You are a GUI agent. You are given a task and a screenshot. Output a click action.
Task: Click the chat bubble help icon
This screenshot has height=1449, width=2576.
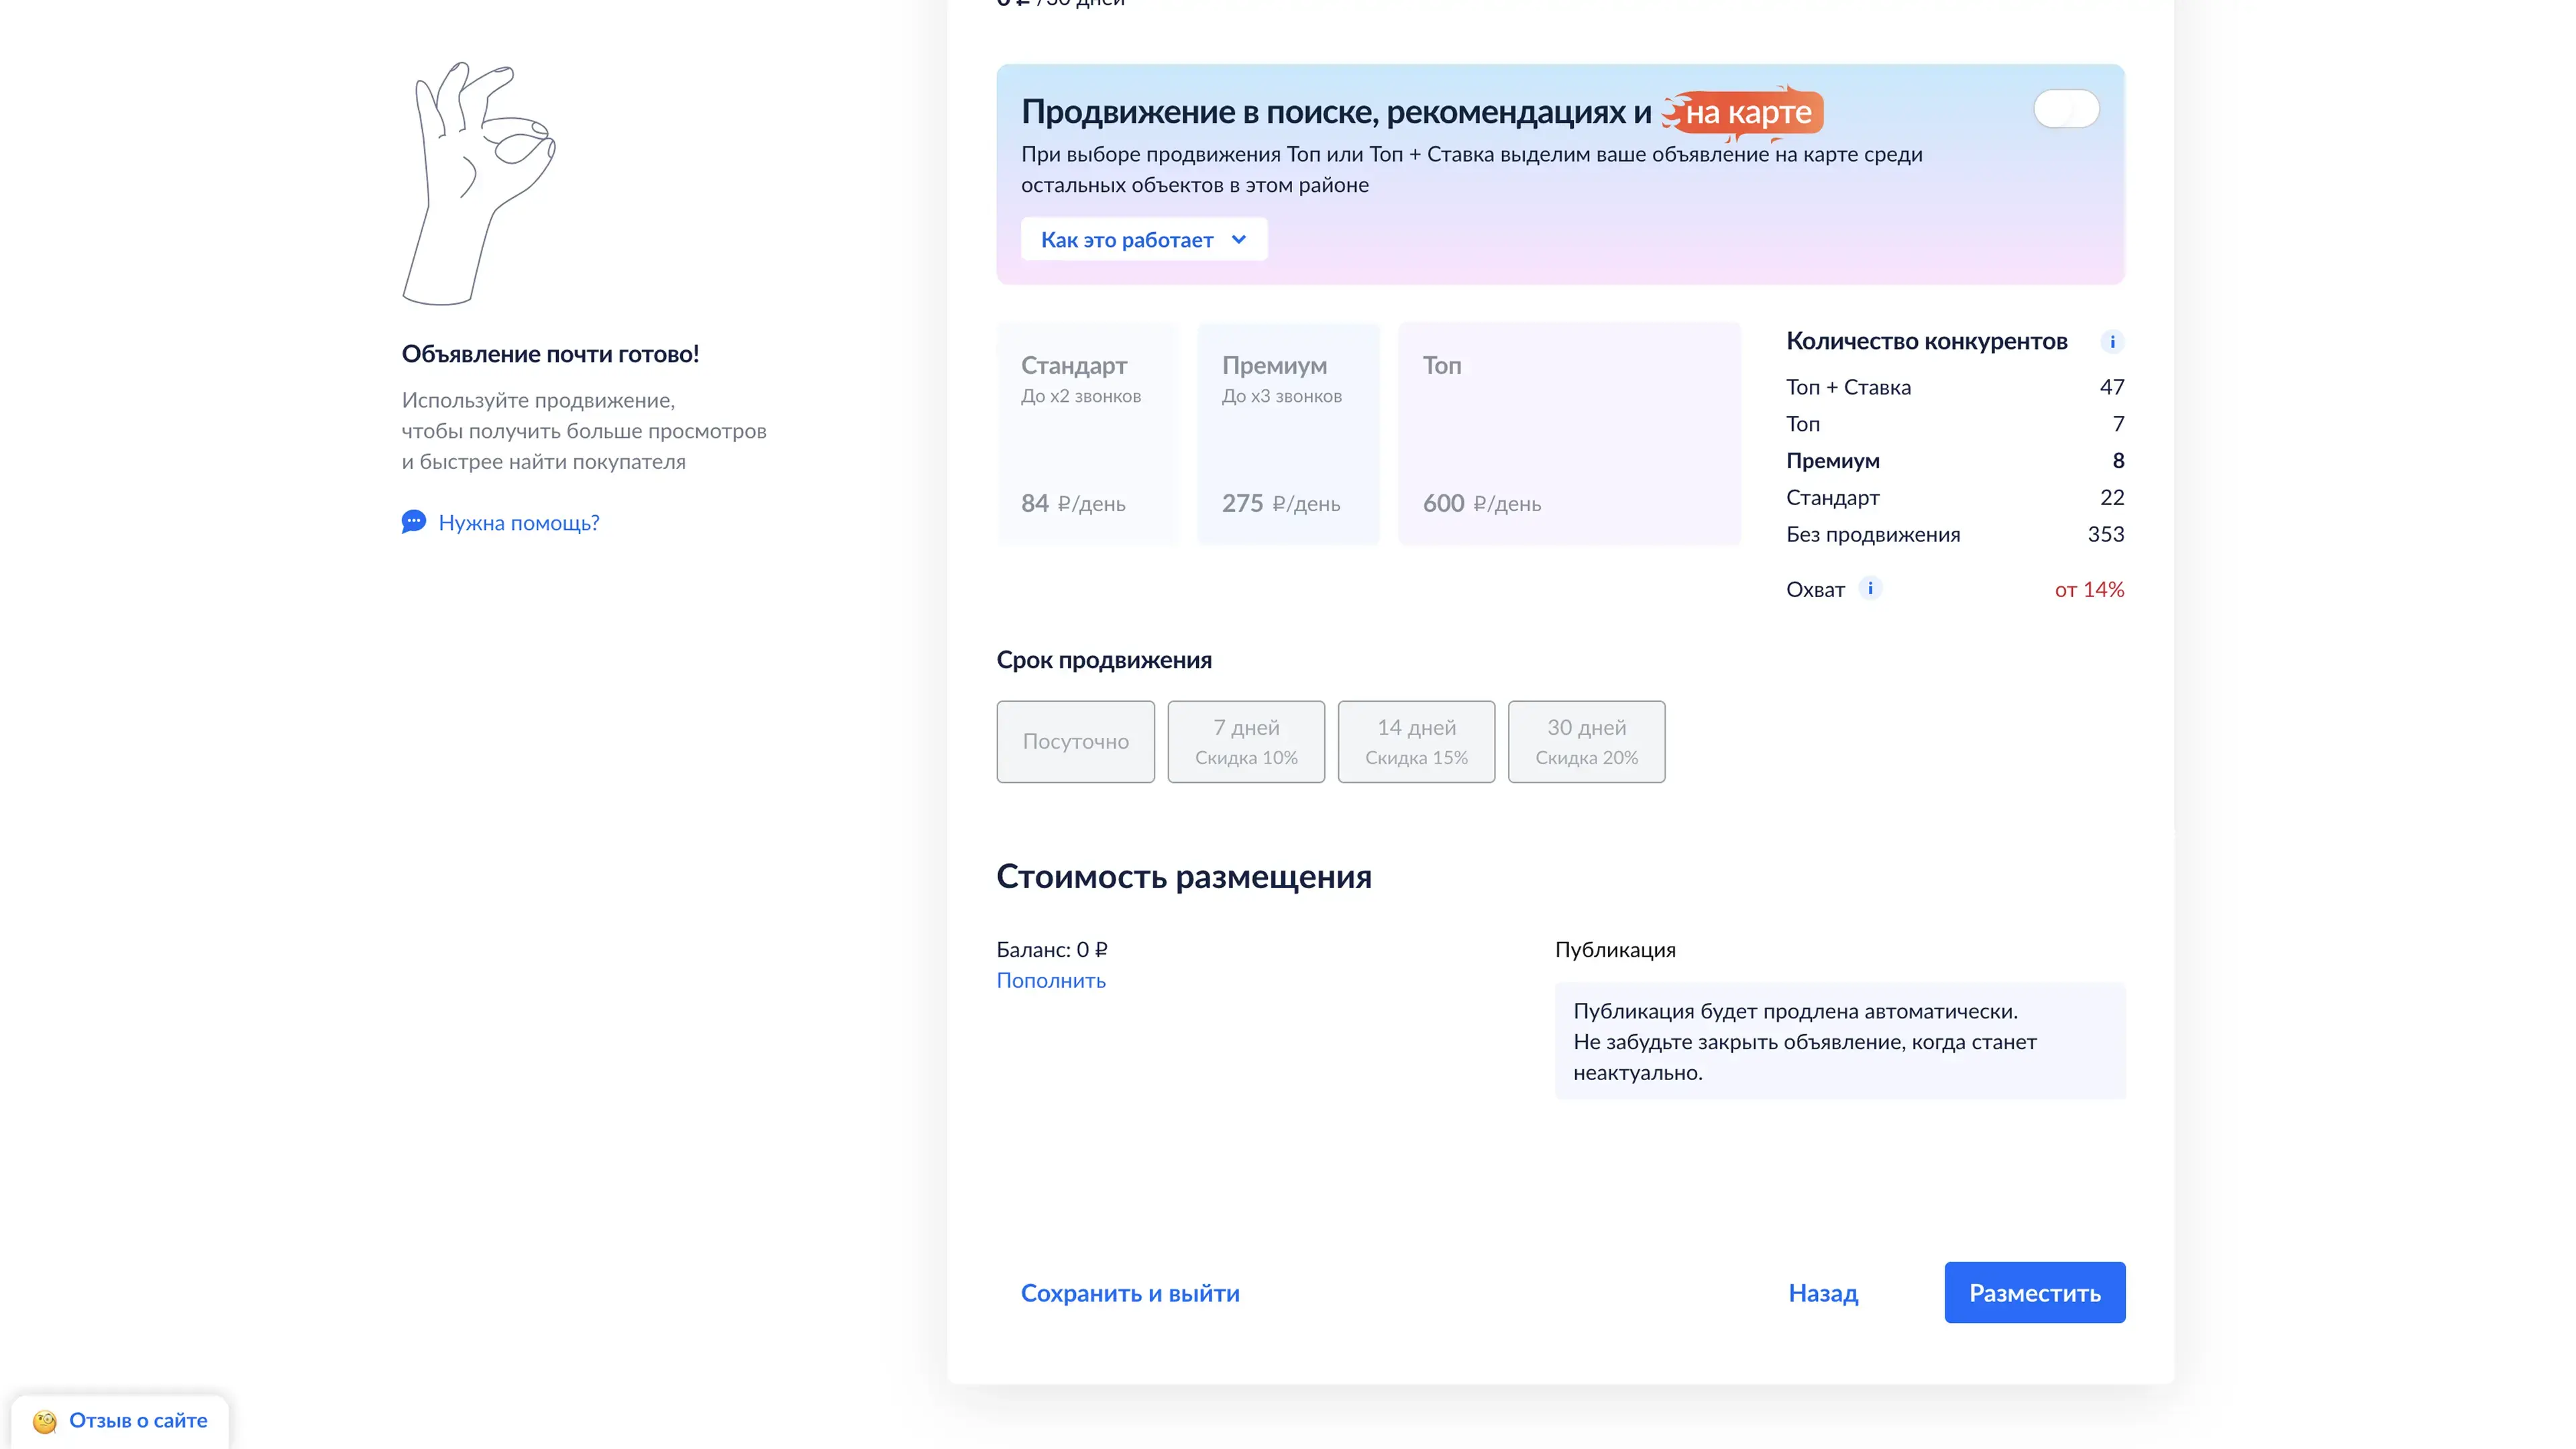(x=413, y=522)
